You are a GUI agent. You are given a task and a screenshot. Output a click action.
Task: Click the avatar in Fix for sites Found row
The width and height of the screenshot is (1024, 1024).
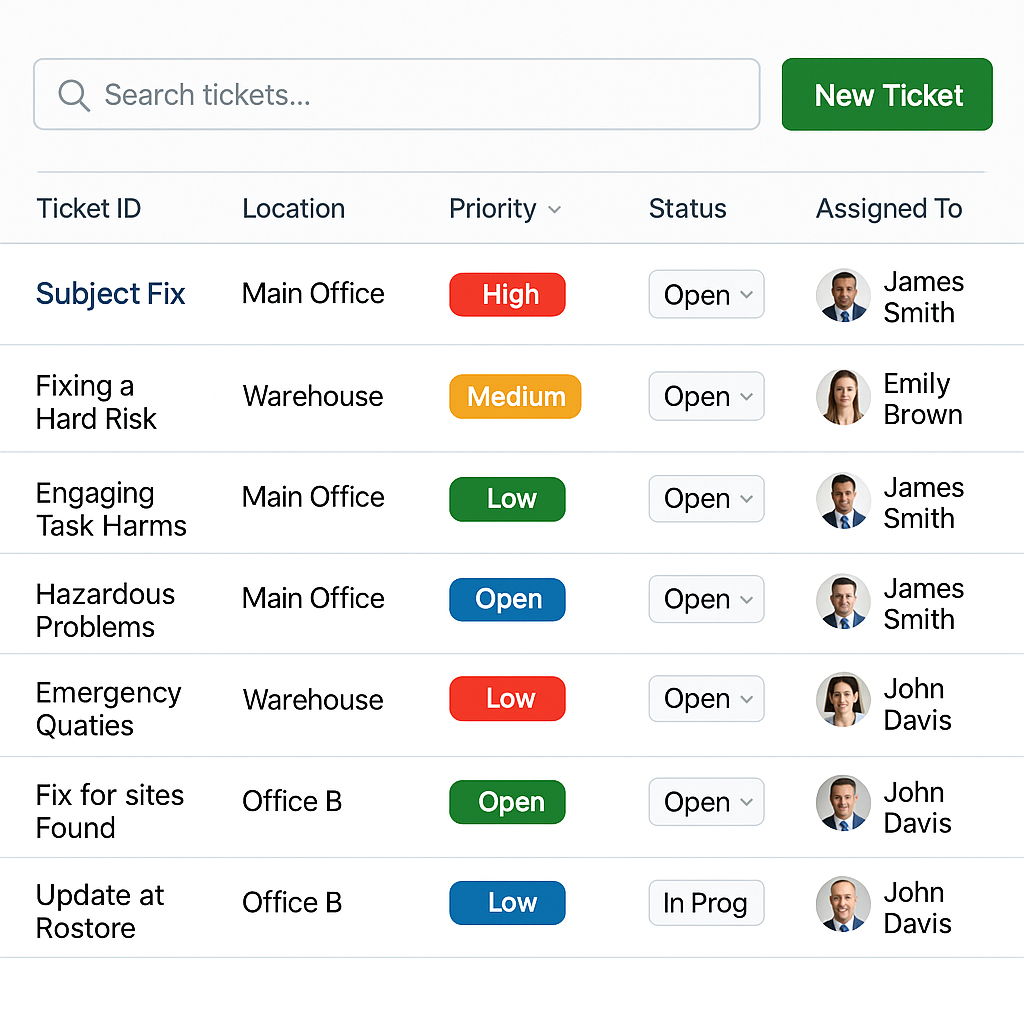843,803
